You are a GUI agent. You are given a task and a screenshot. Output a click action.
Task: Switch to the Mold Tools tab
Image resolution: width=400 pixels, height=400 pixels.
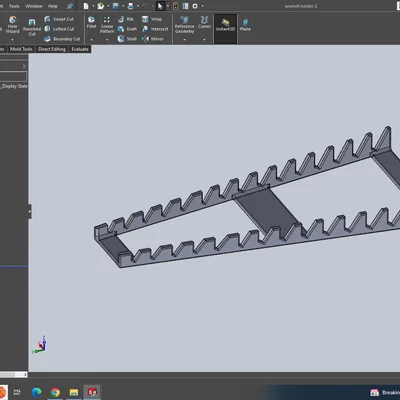click(21, 49)
